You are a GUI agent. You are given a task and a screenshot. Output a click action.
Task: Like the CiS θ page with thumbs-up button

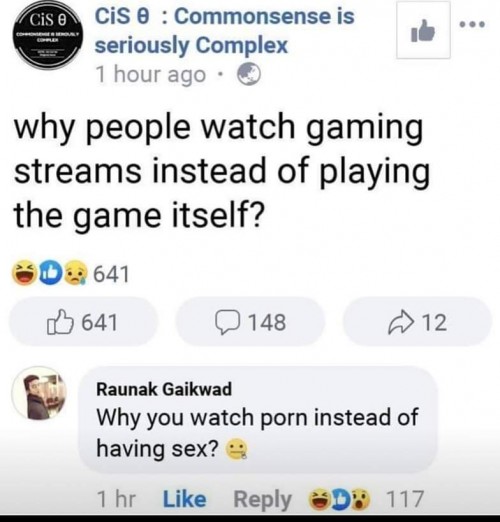tap(423, 30)
